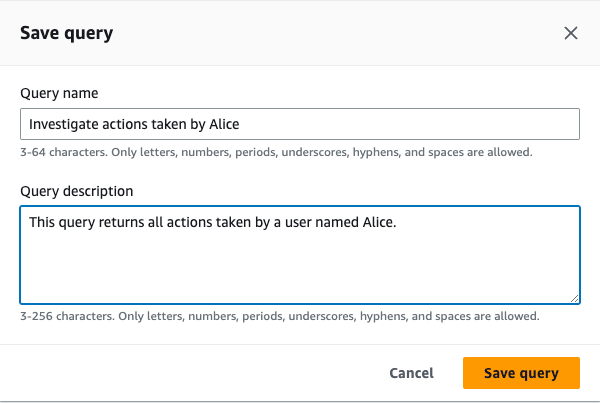This screenshot has width=600, height=403.
Task: Focus the Query description text area
Action: coord(300,254)
